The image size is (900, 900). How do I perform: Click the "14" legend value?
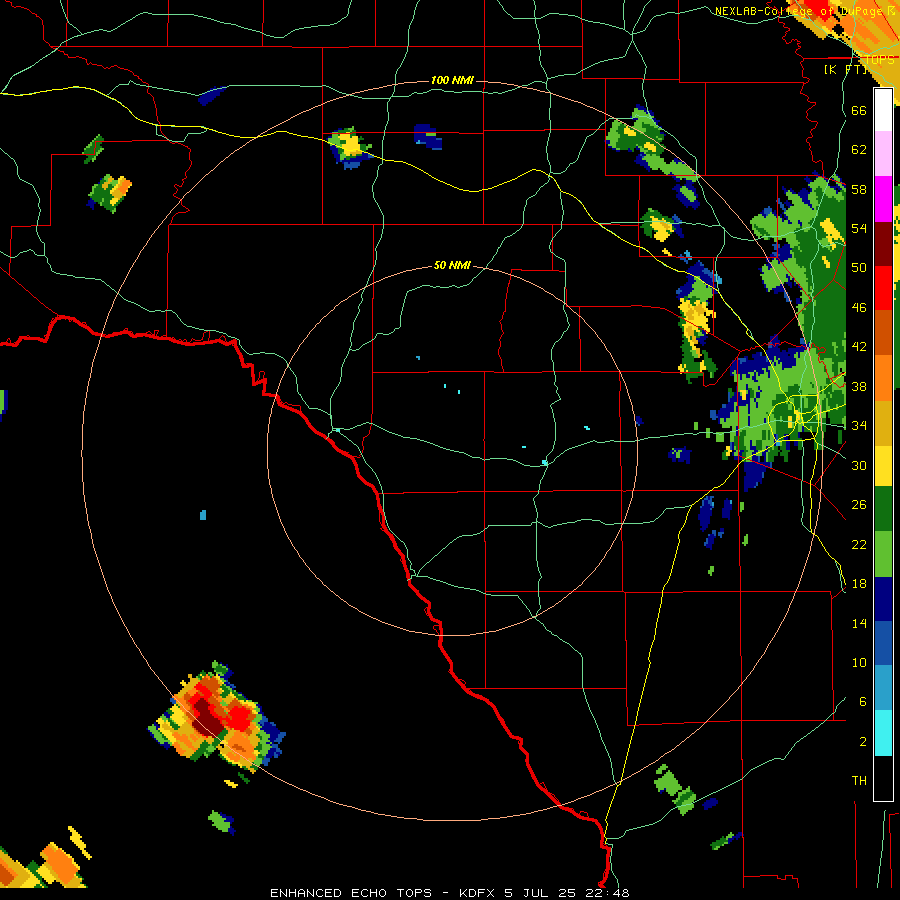(x=859, y=623)
